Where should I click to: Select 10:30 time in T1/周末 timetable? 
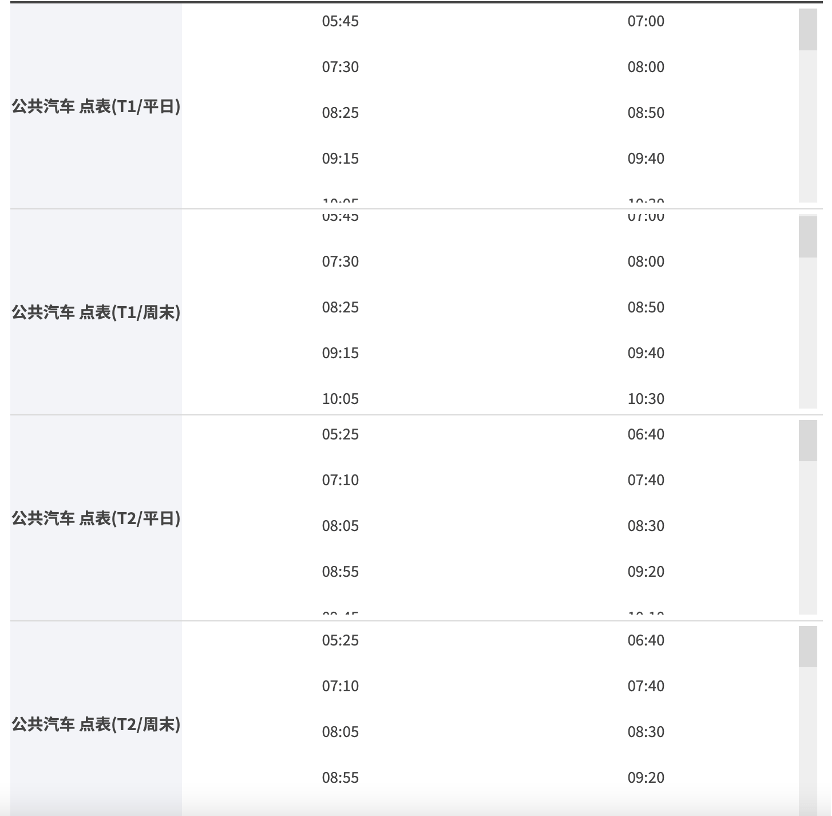(x=646, y=398)
